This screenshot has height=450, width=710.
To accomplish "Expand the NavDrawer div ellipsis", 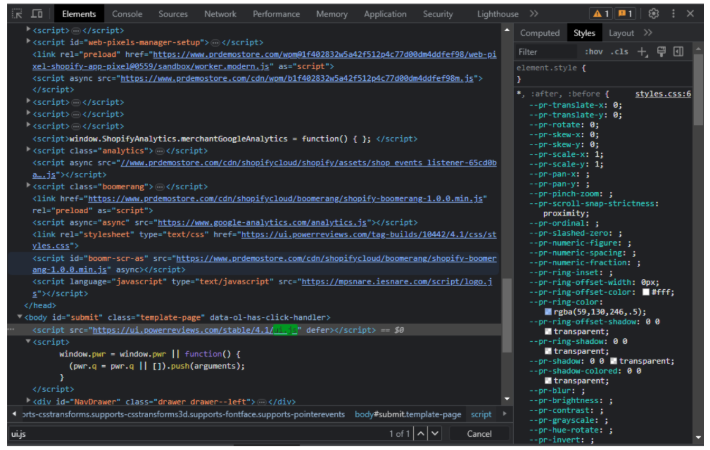I will 261,402.
